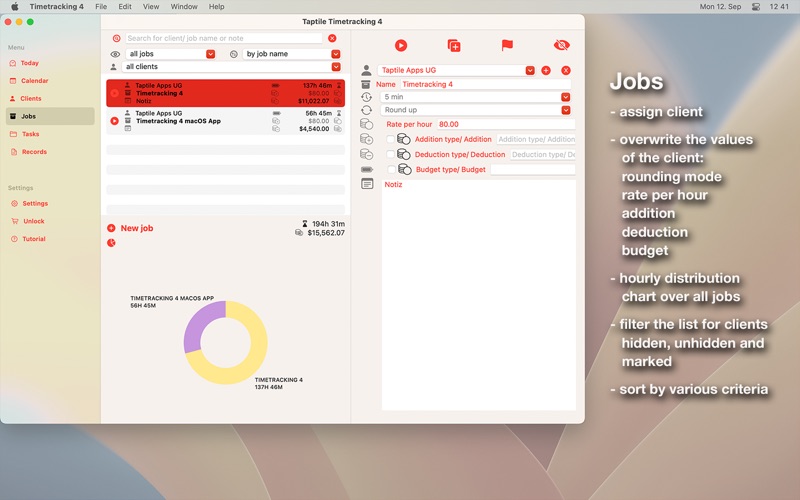Open the Edit menu
800x500 pixels.
pos(125,7)
